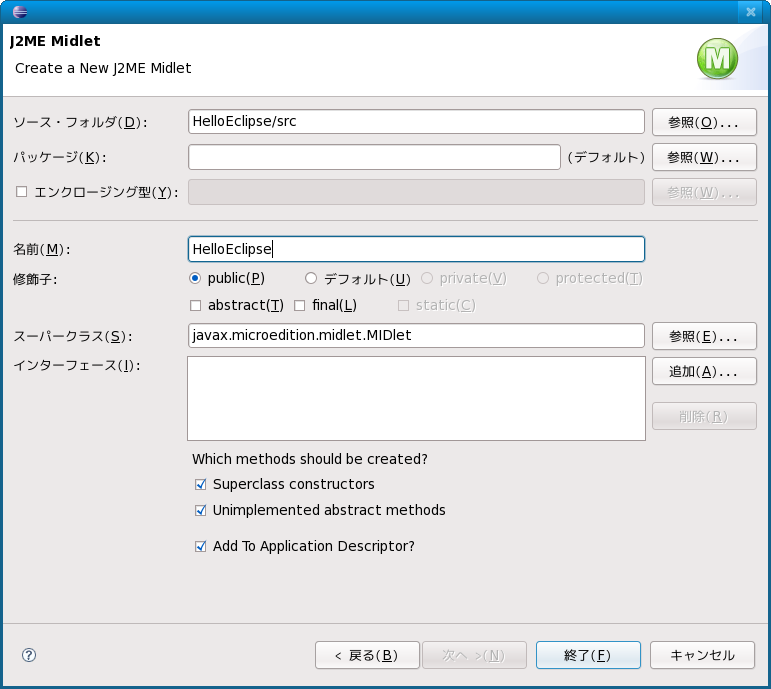Viewport: 771px width, 689px height.
Task: Click the キャンセル button
Action: [x=702, y=655]
